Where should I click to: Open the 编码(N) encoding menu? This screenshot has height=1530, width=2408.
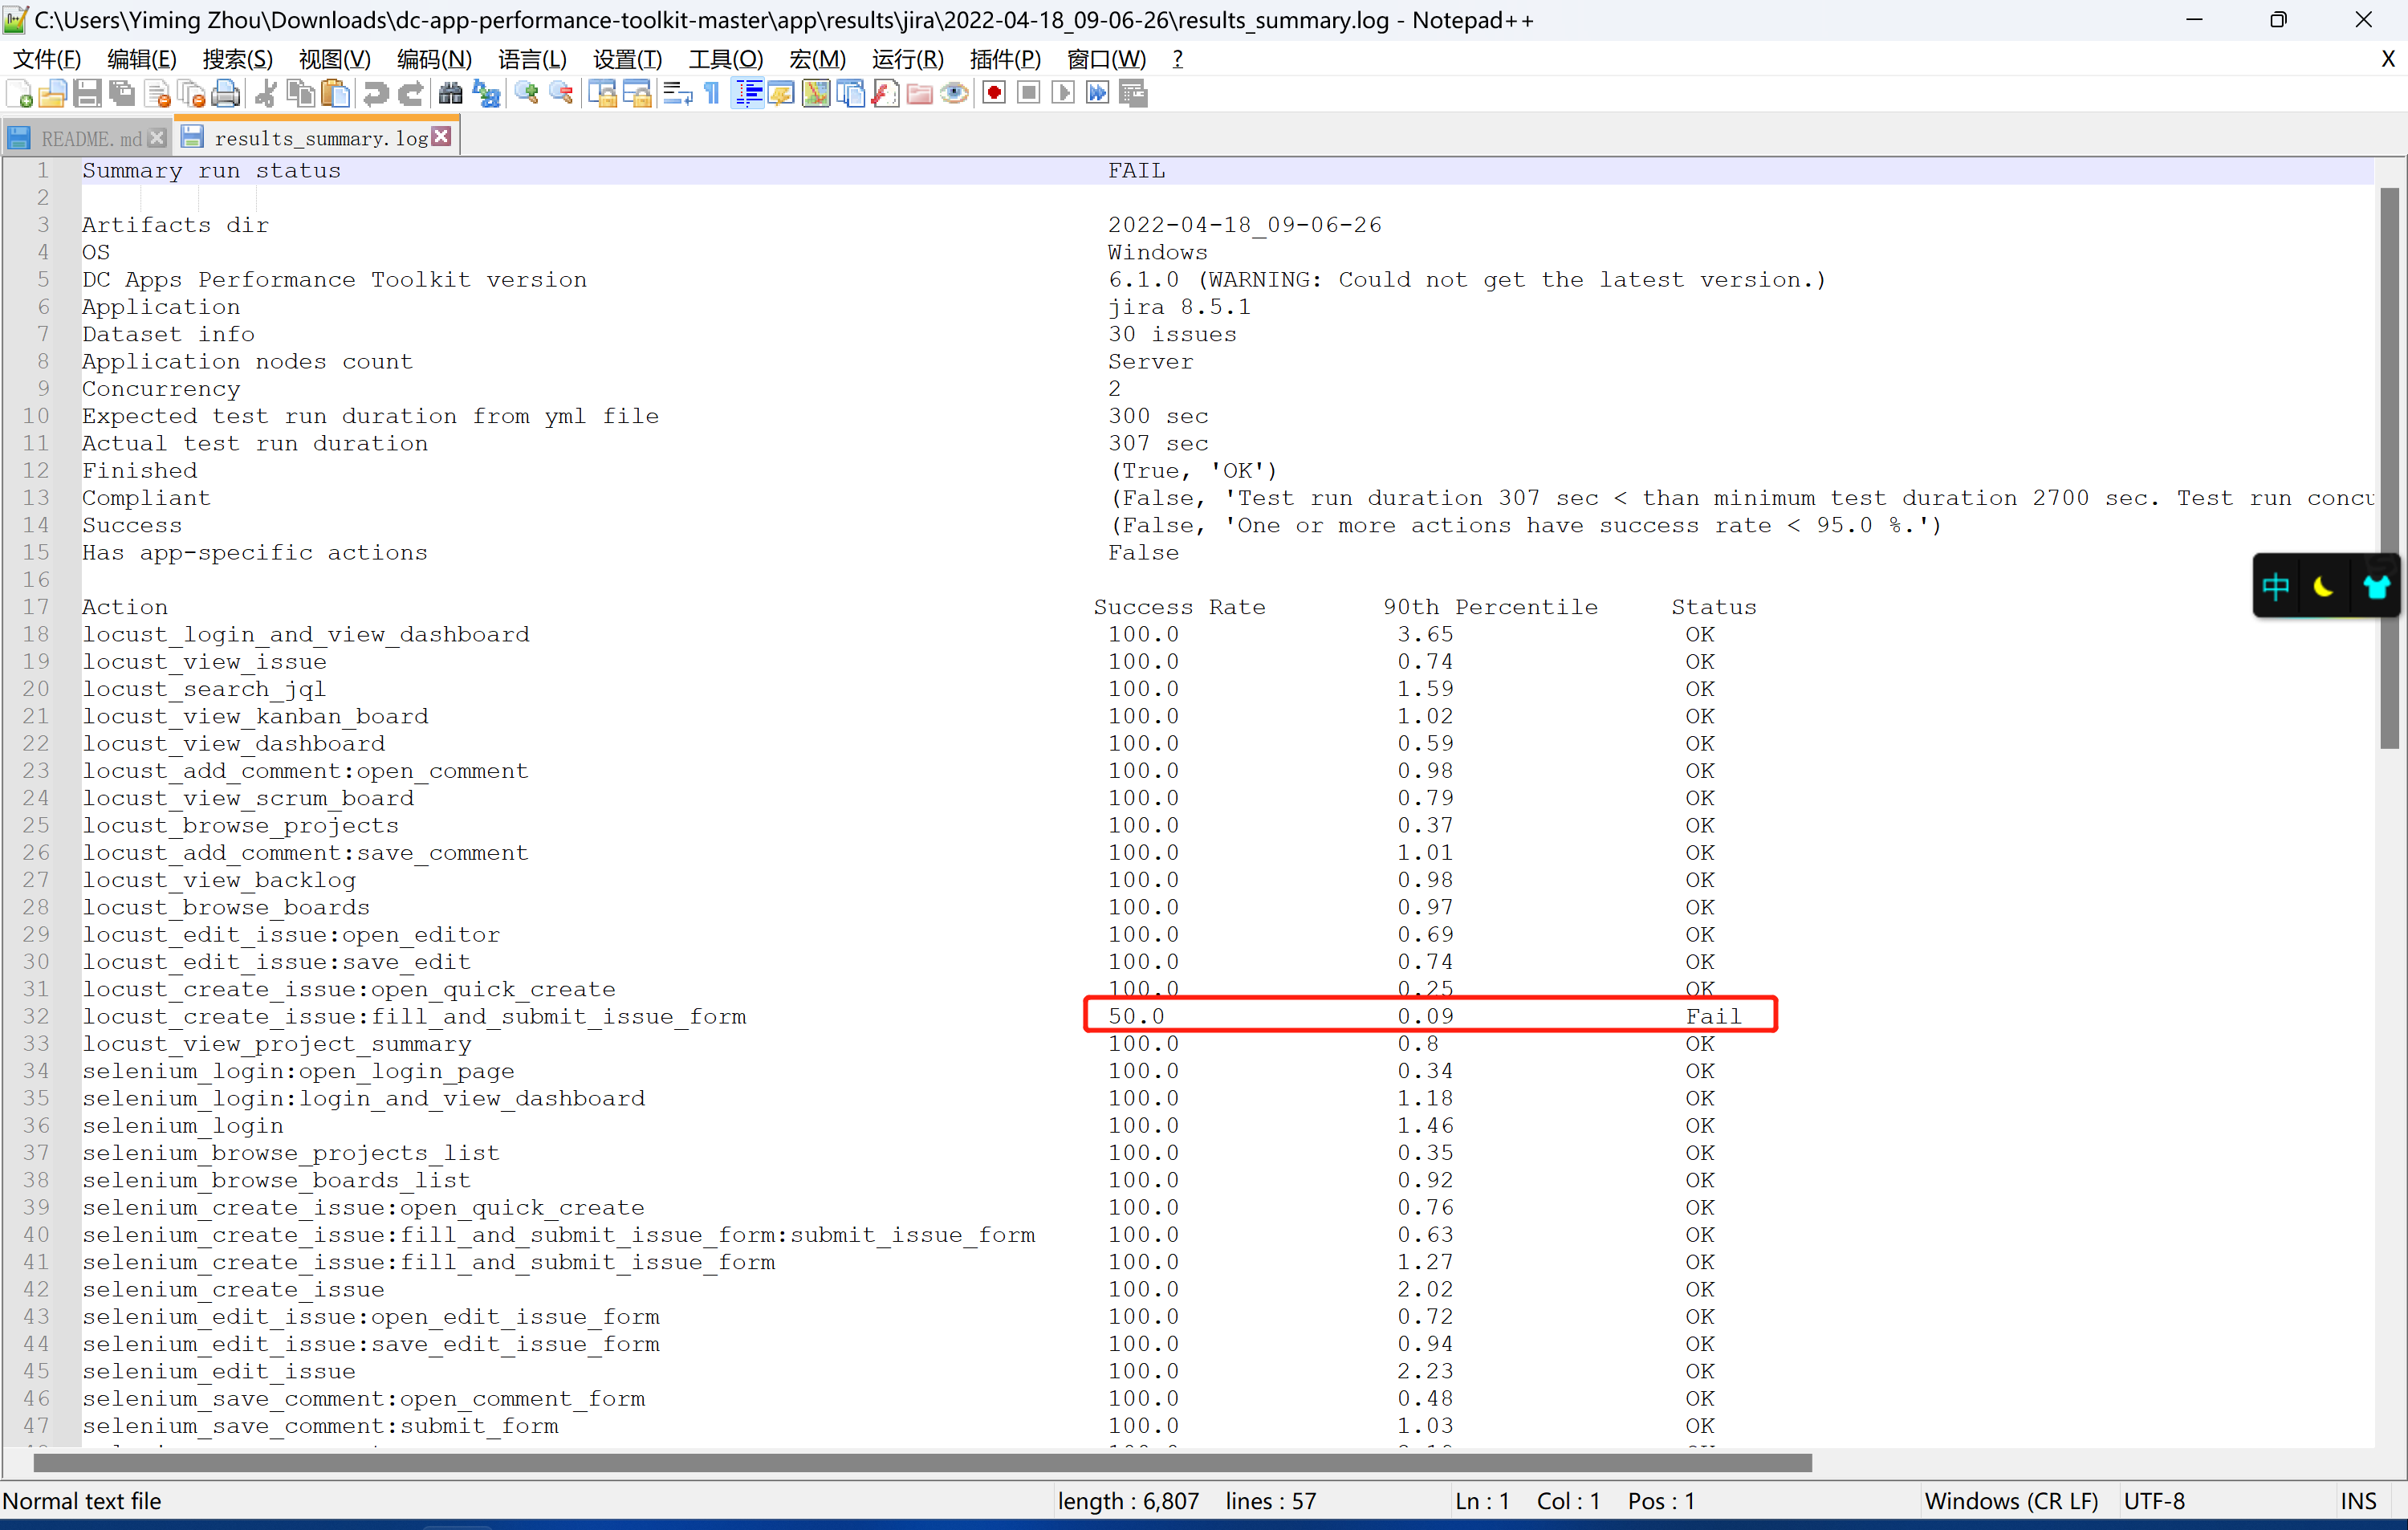(434, 59)
